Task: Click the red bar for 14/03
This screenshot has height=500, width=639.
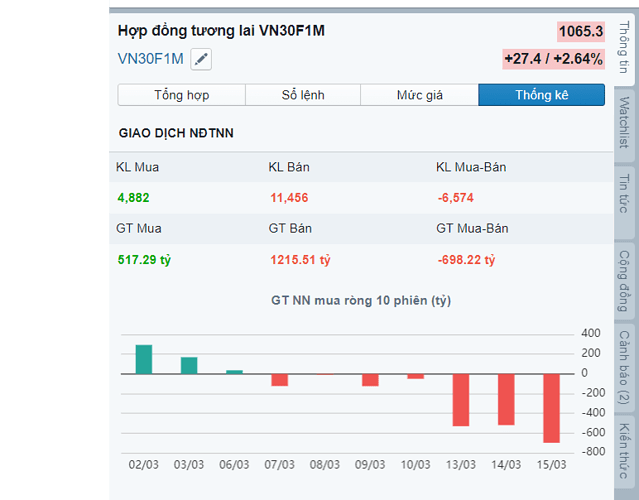Action: pos(506,400)
